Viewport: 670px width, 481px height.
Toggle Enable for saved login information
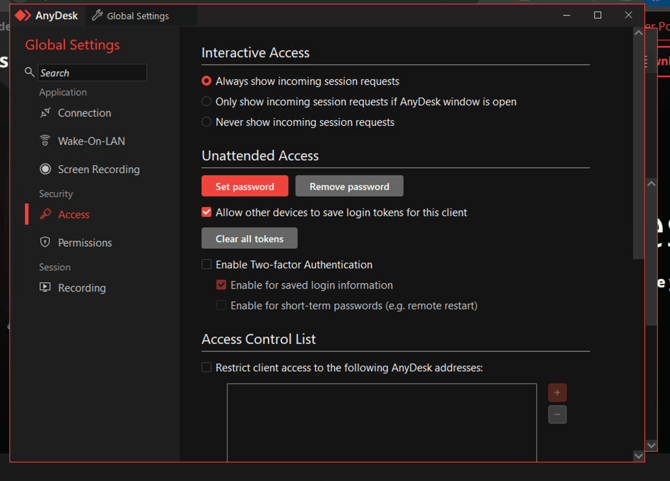tap(221, 284)
